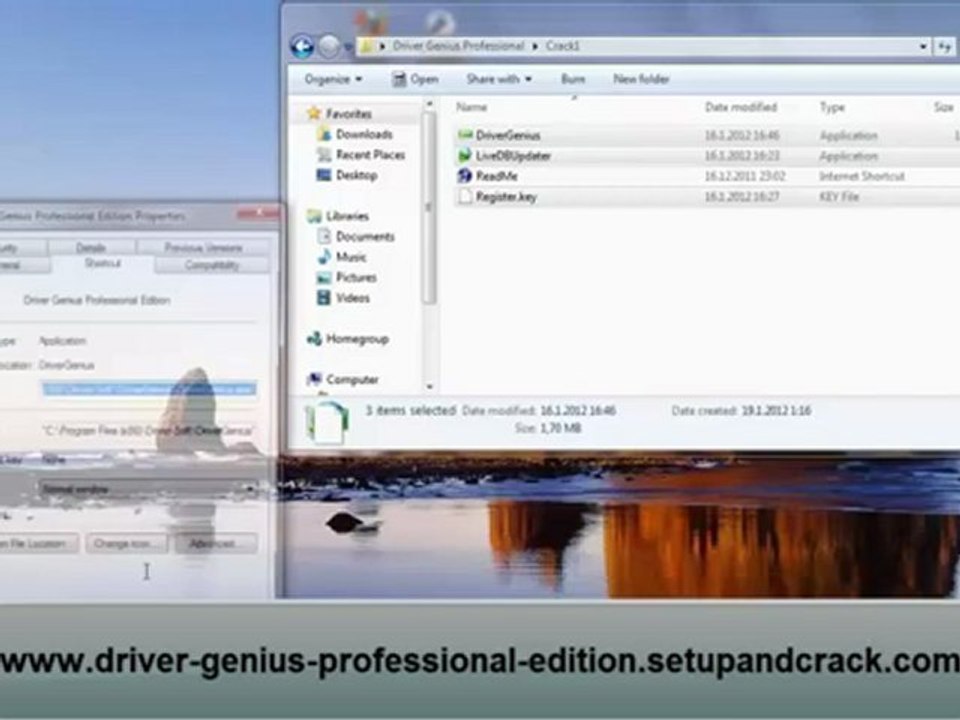Screen dimensions: 960x720
Task: Click the Music note icon
Action: point(324,257)
